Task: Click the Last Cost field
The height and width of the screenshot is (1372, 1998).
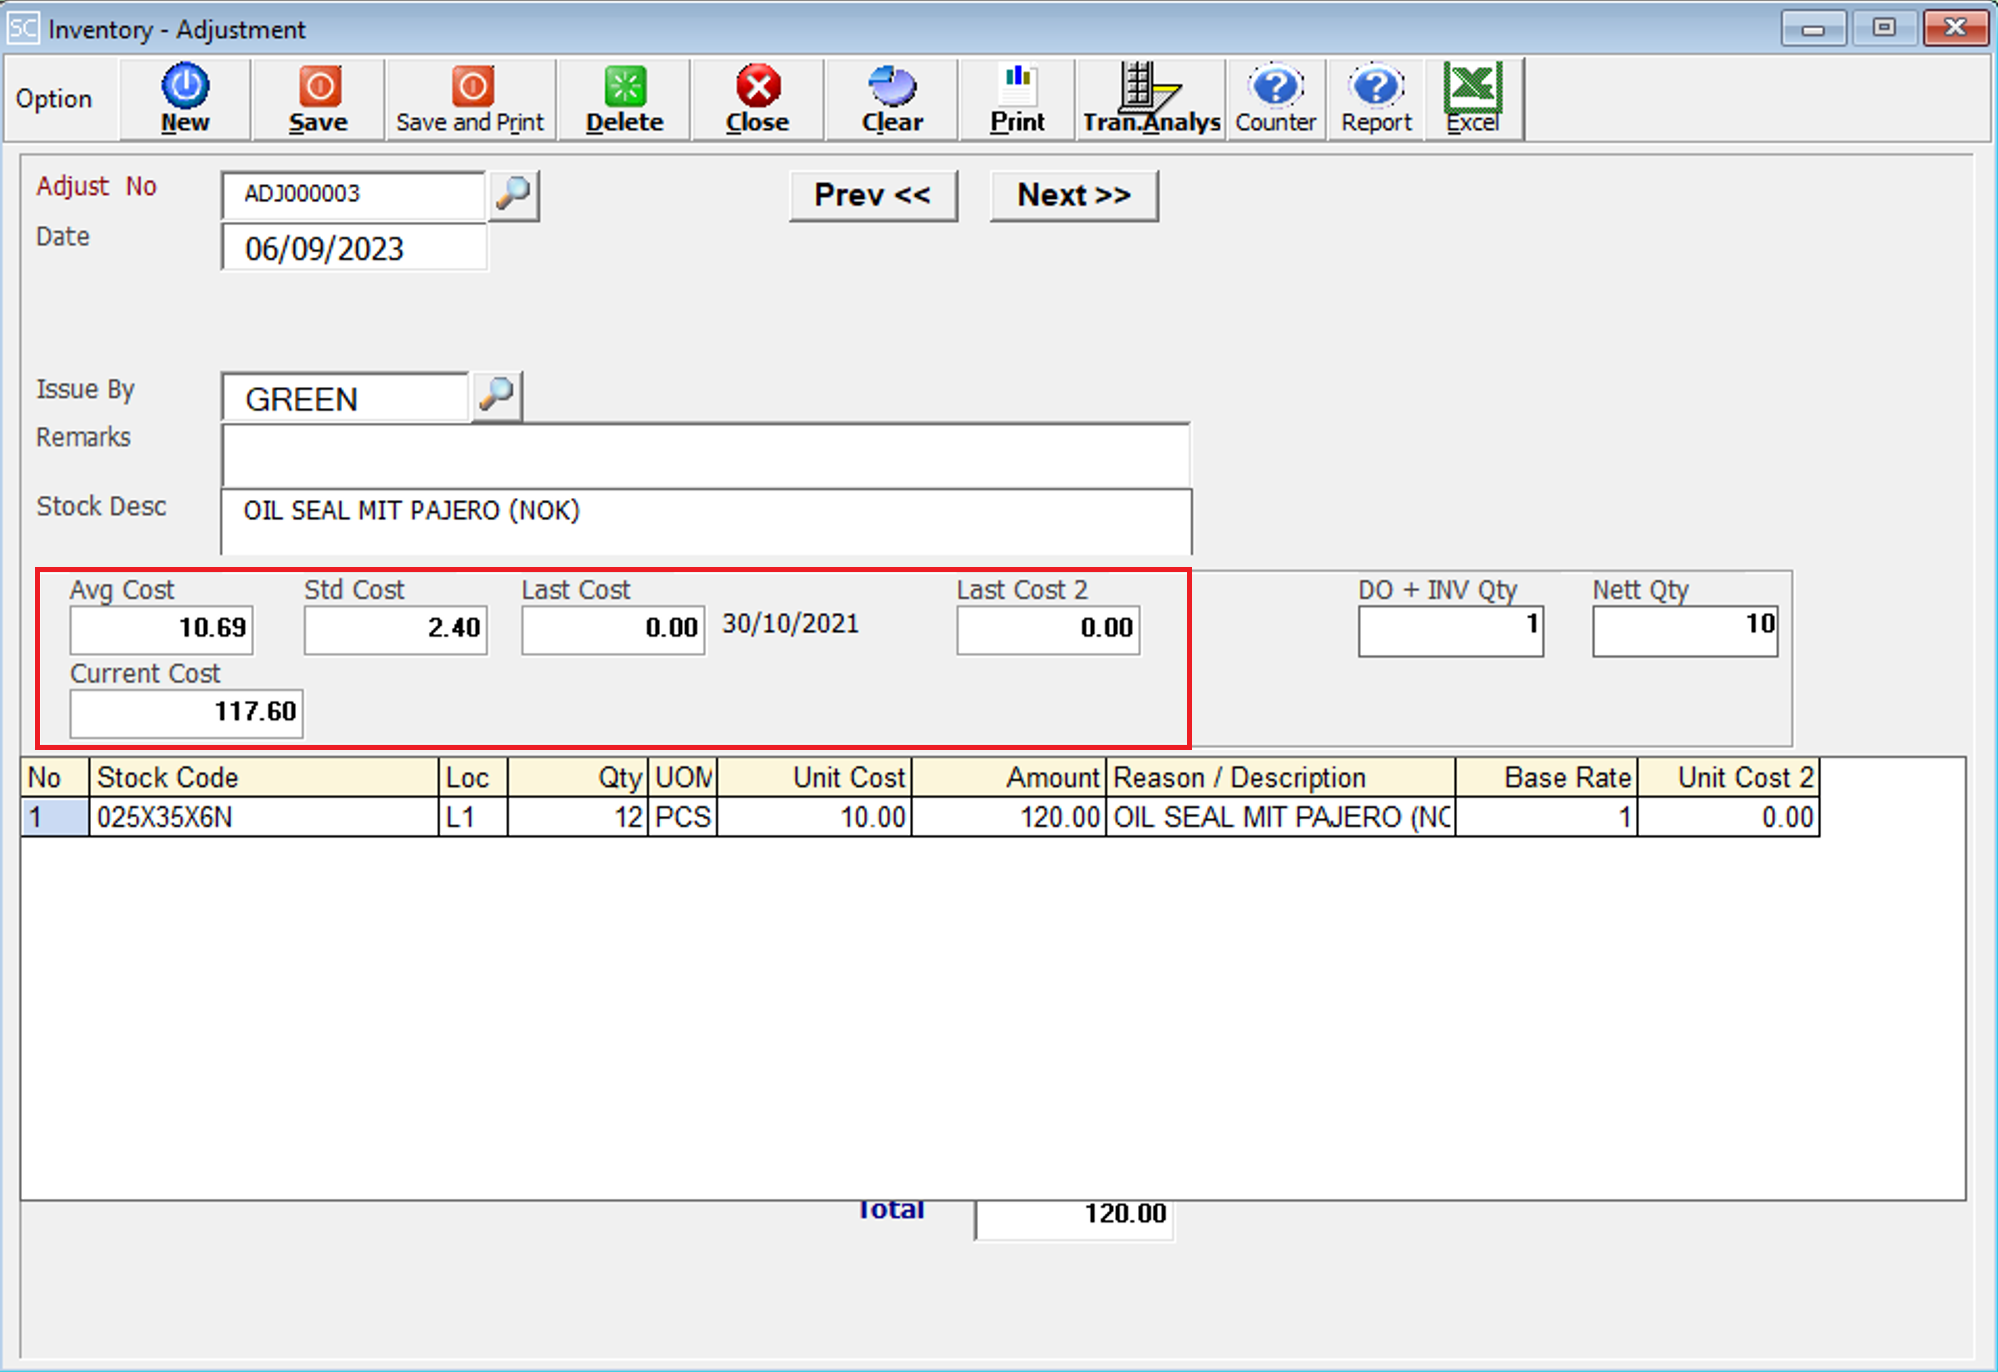Action: pos(613,629)
